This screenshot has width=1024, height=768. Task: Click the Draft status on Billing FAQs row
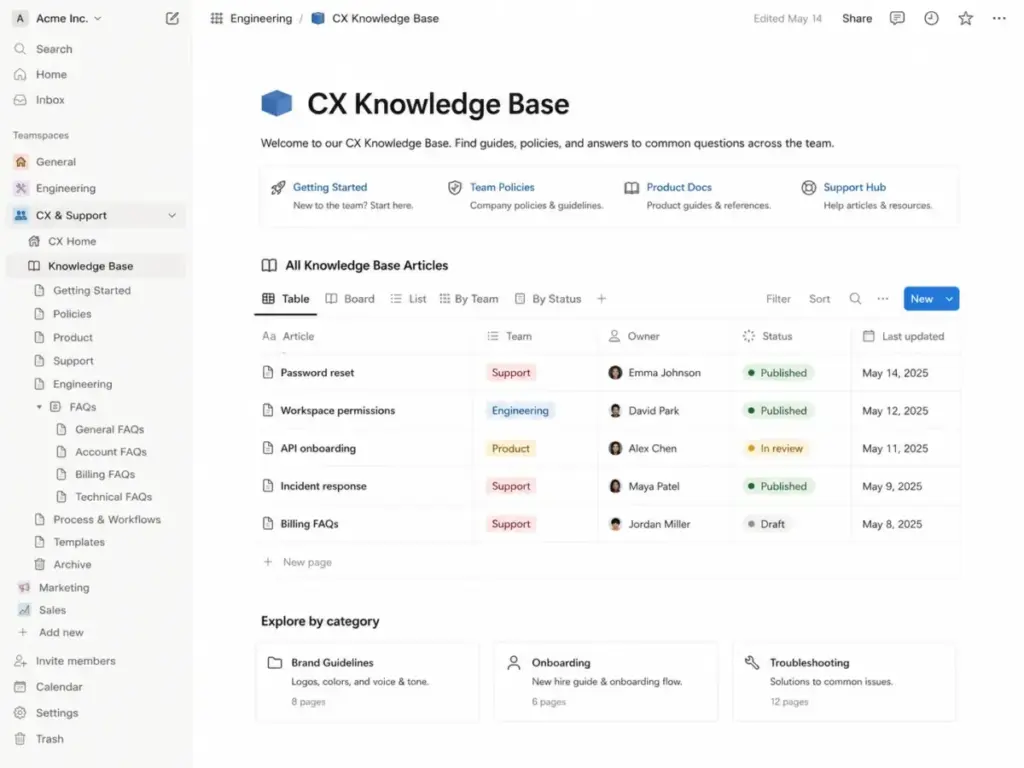[x=766, y=524]
